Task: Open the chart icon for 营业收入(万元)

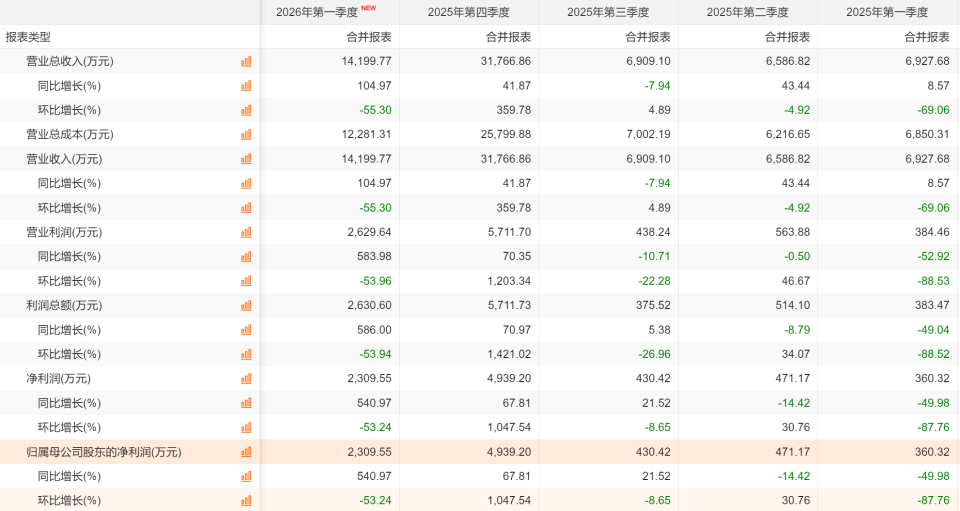Action: 246,159
